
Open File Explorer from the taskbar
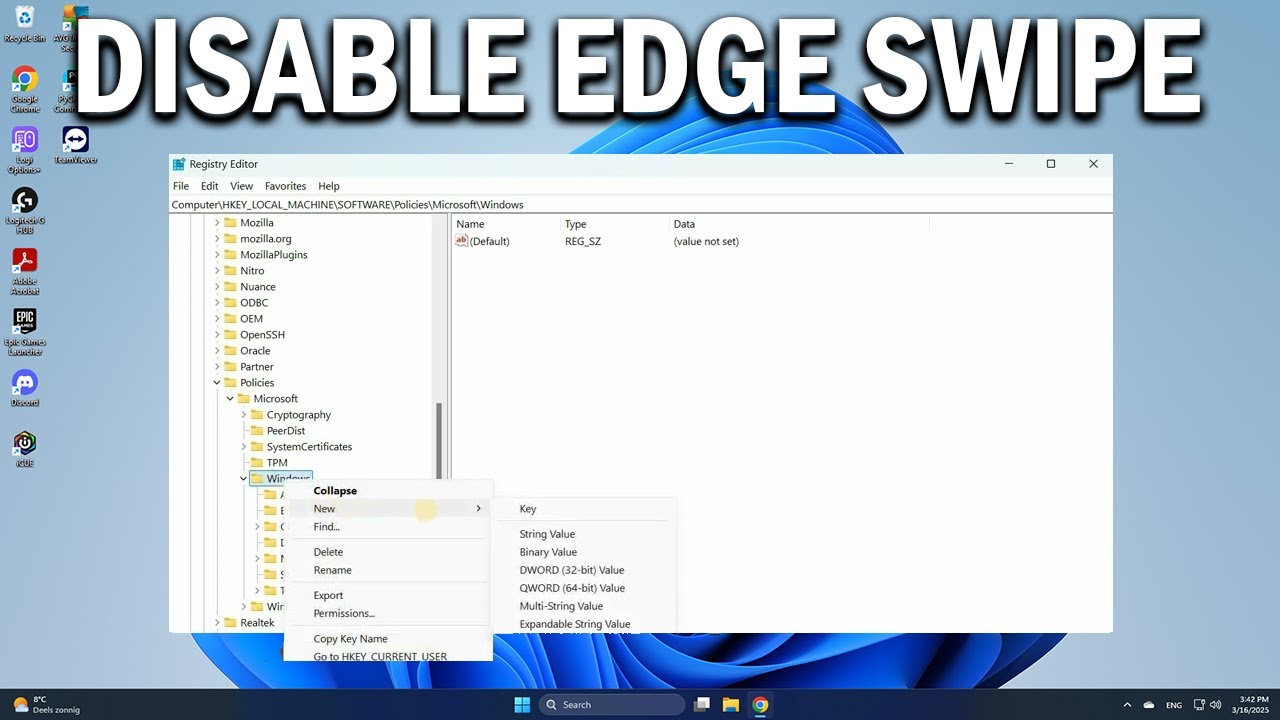[731, 705]
